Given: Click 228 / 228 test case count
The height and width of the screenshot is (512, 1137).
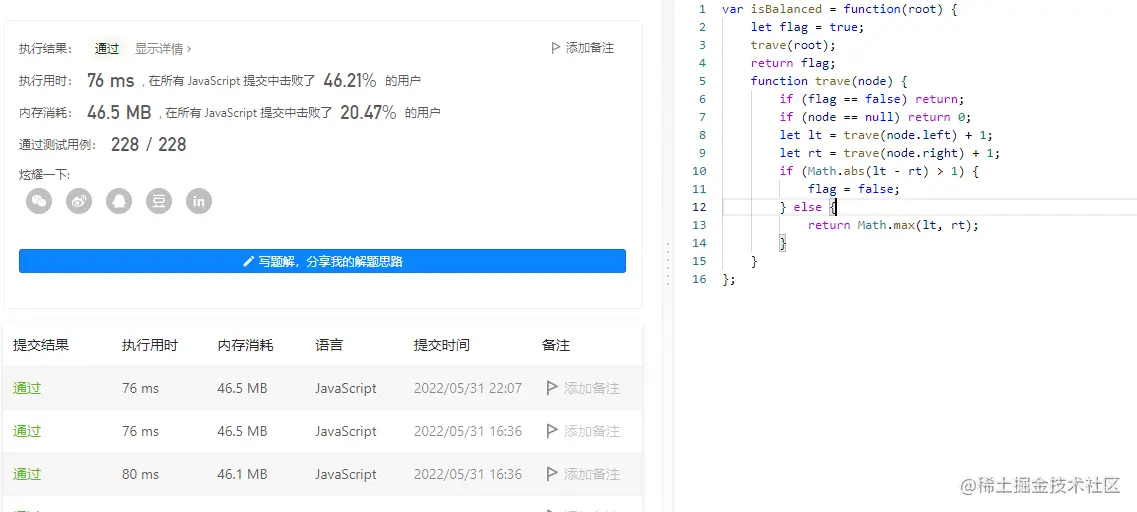Looking at the screenshot, I should tap(149, 144).
